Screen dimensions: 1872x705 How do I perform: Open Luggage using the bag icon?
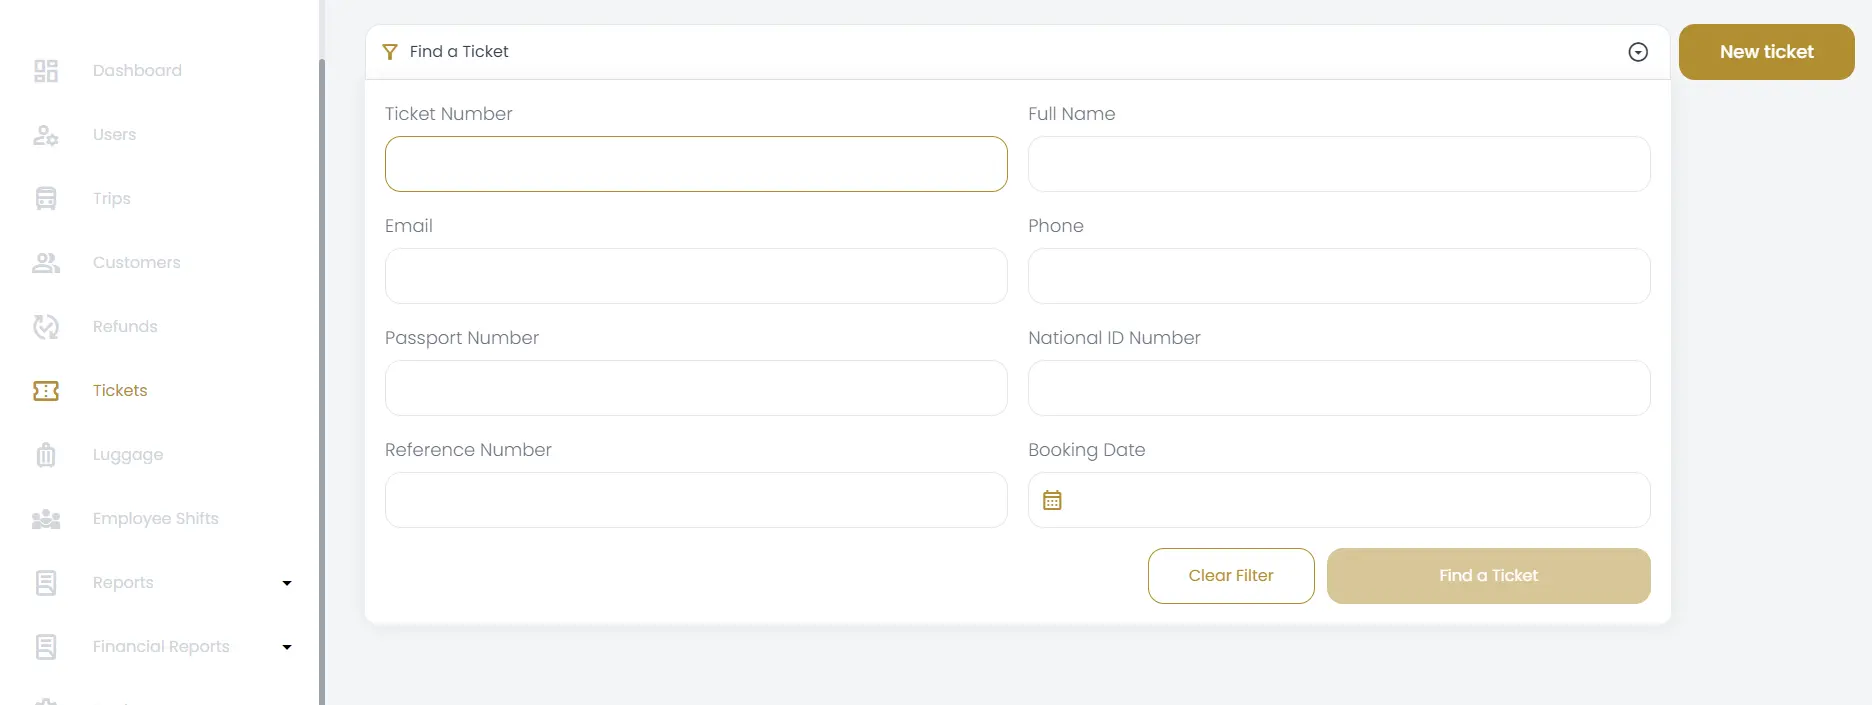(x=45, y=454)
